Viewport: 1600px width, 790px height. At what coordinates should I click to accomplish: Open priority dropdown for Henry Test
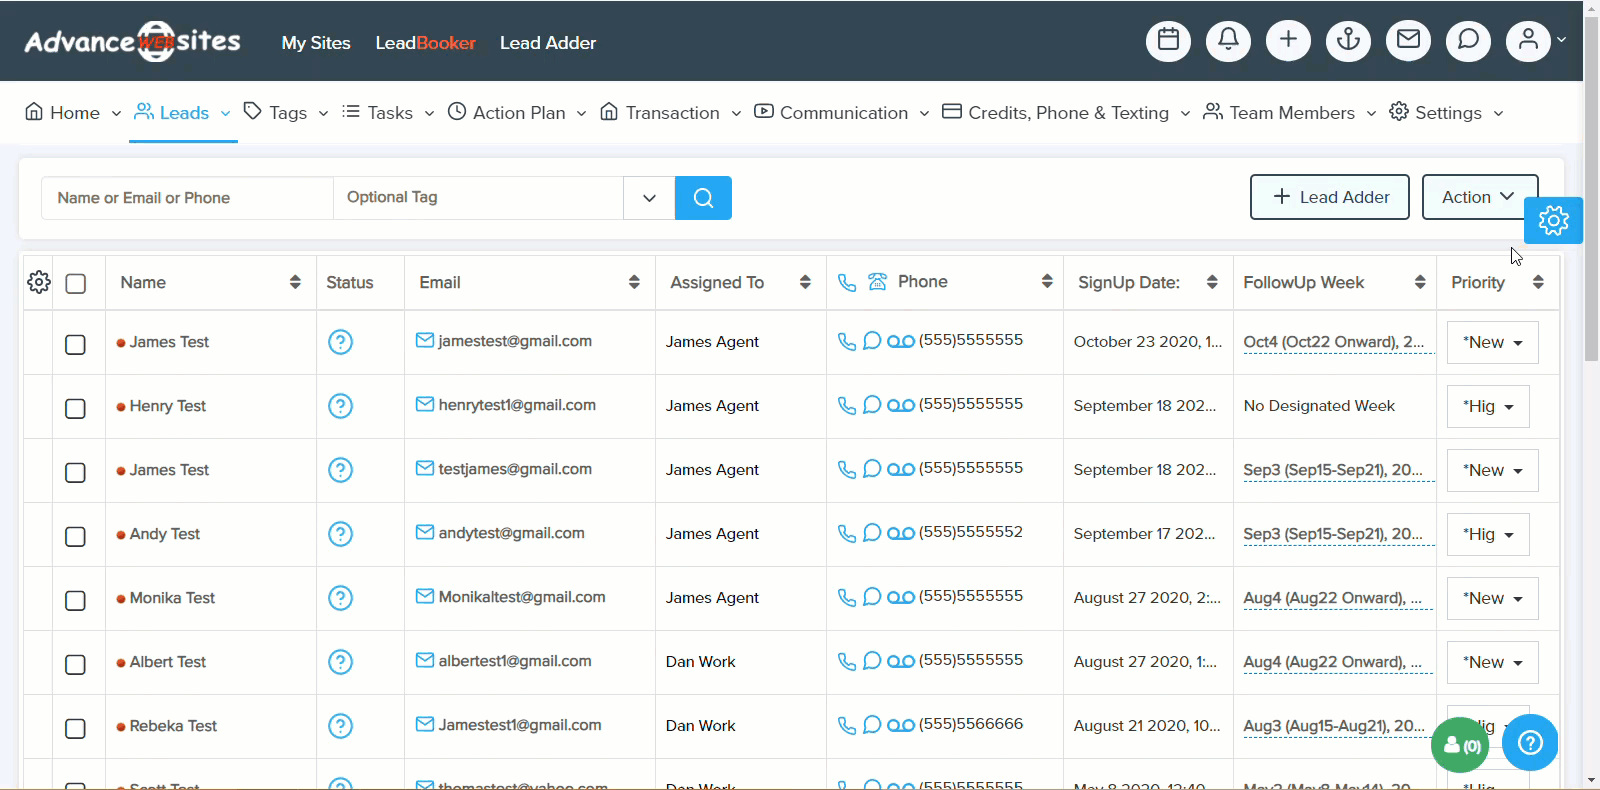coord(1488,406)
